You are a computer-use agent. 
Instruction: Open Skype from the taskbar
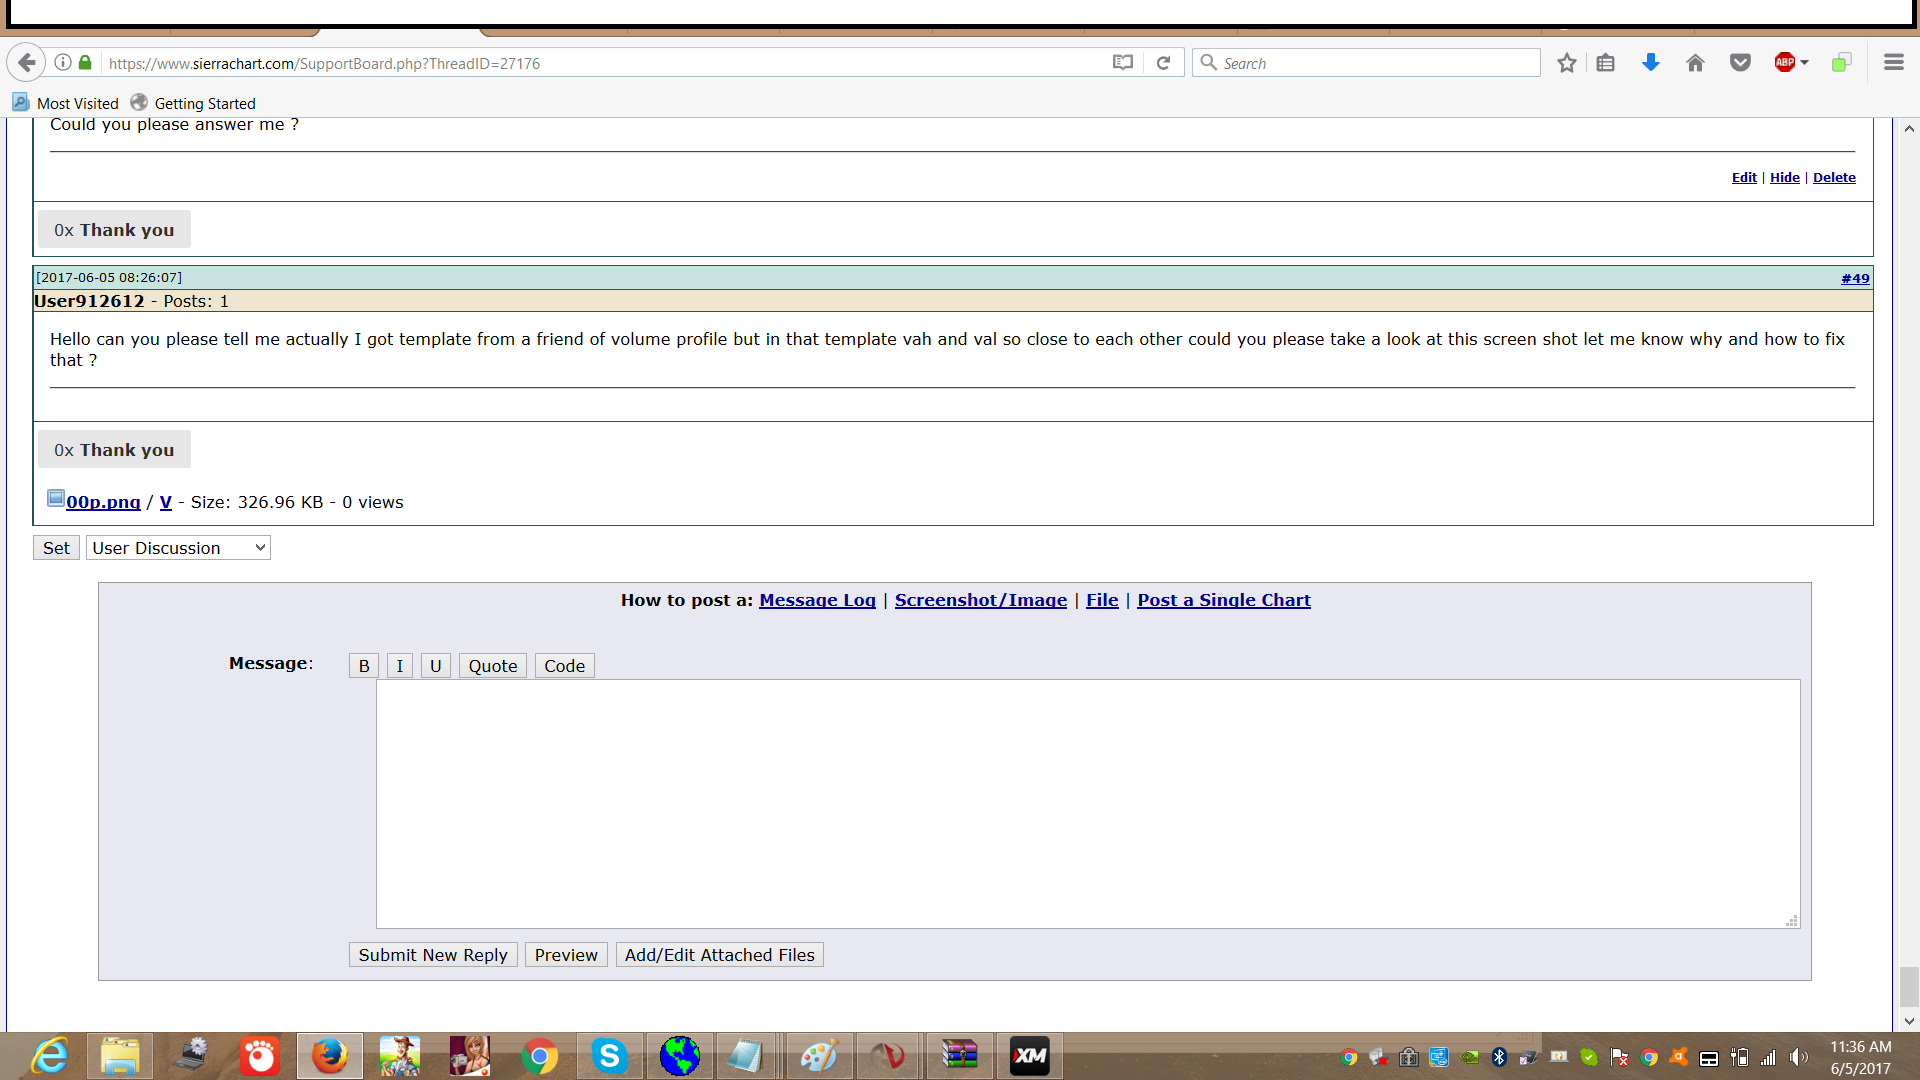pyautogui.click(x=609, y=1056)
